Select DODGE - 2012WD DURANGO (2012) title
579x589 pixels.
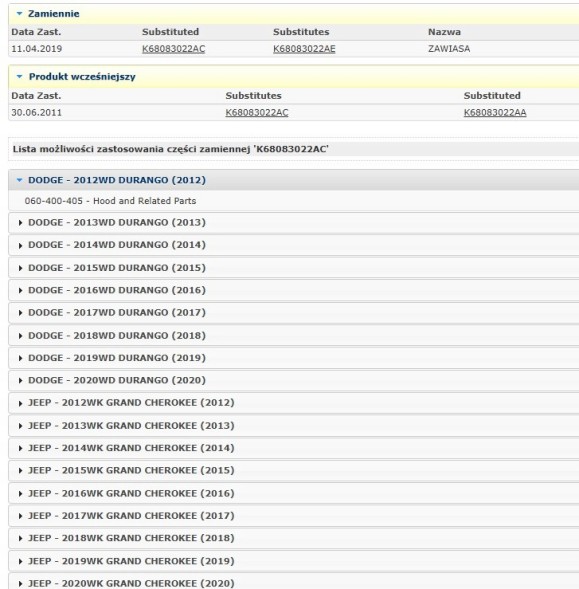pos(117,180)
